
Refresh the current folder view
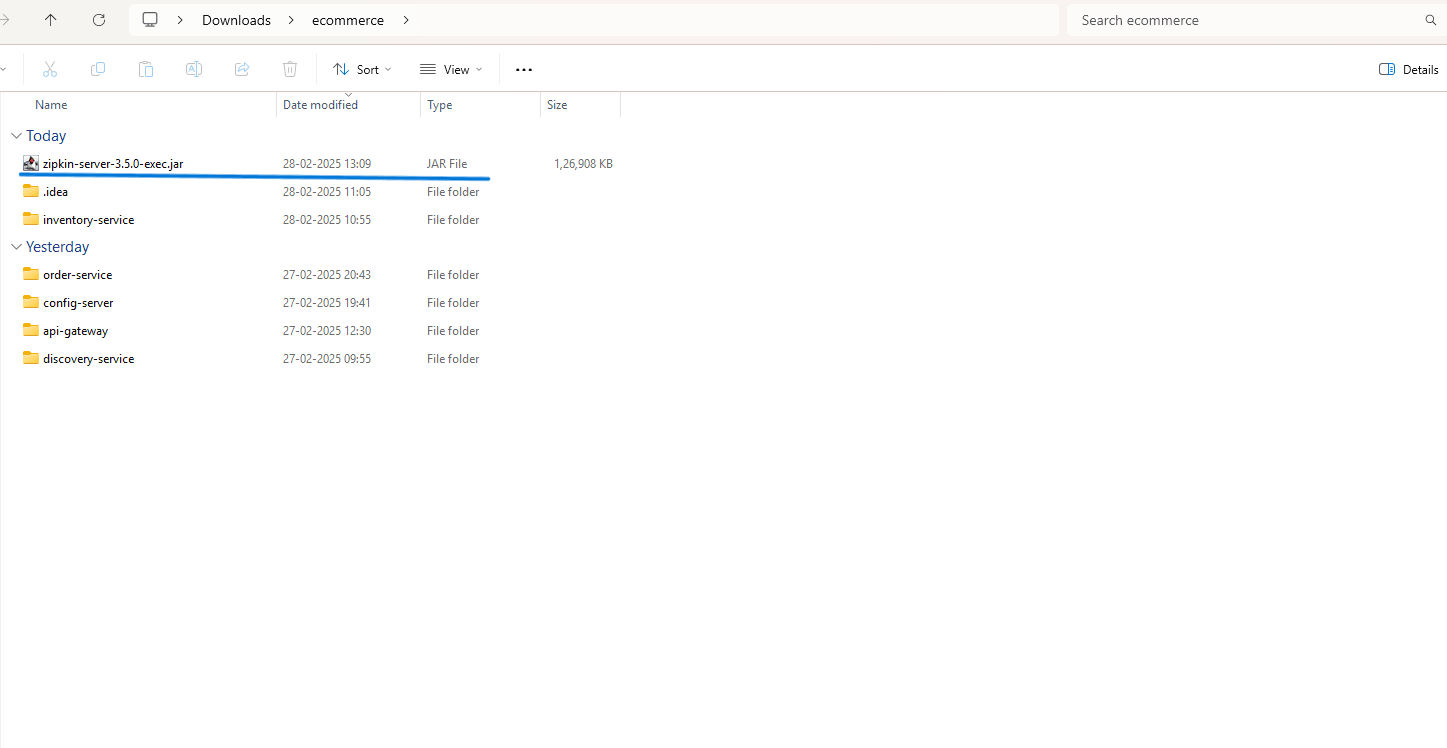click(98, 20)
